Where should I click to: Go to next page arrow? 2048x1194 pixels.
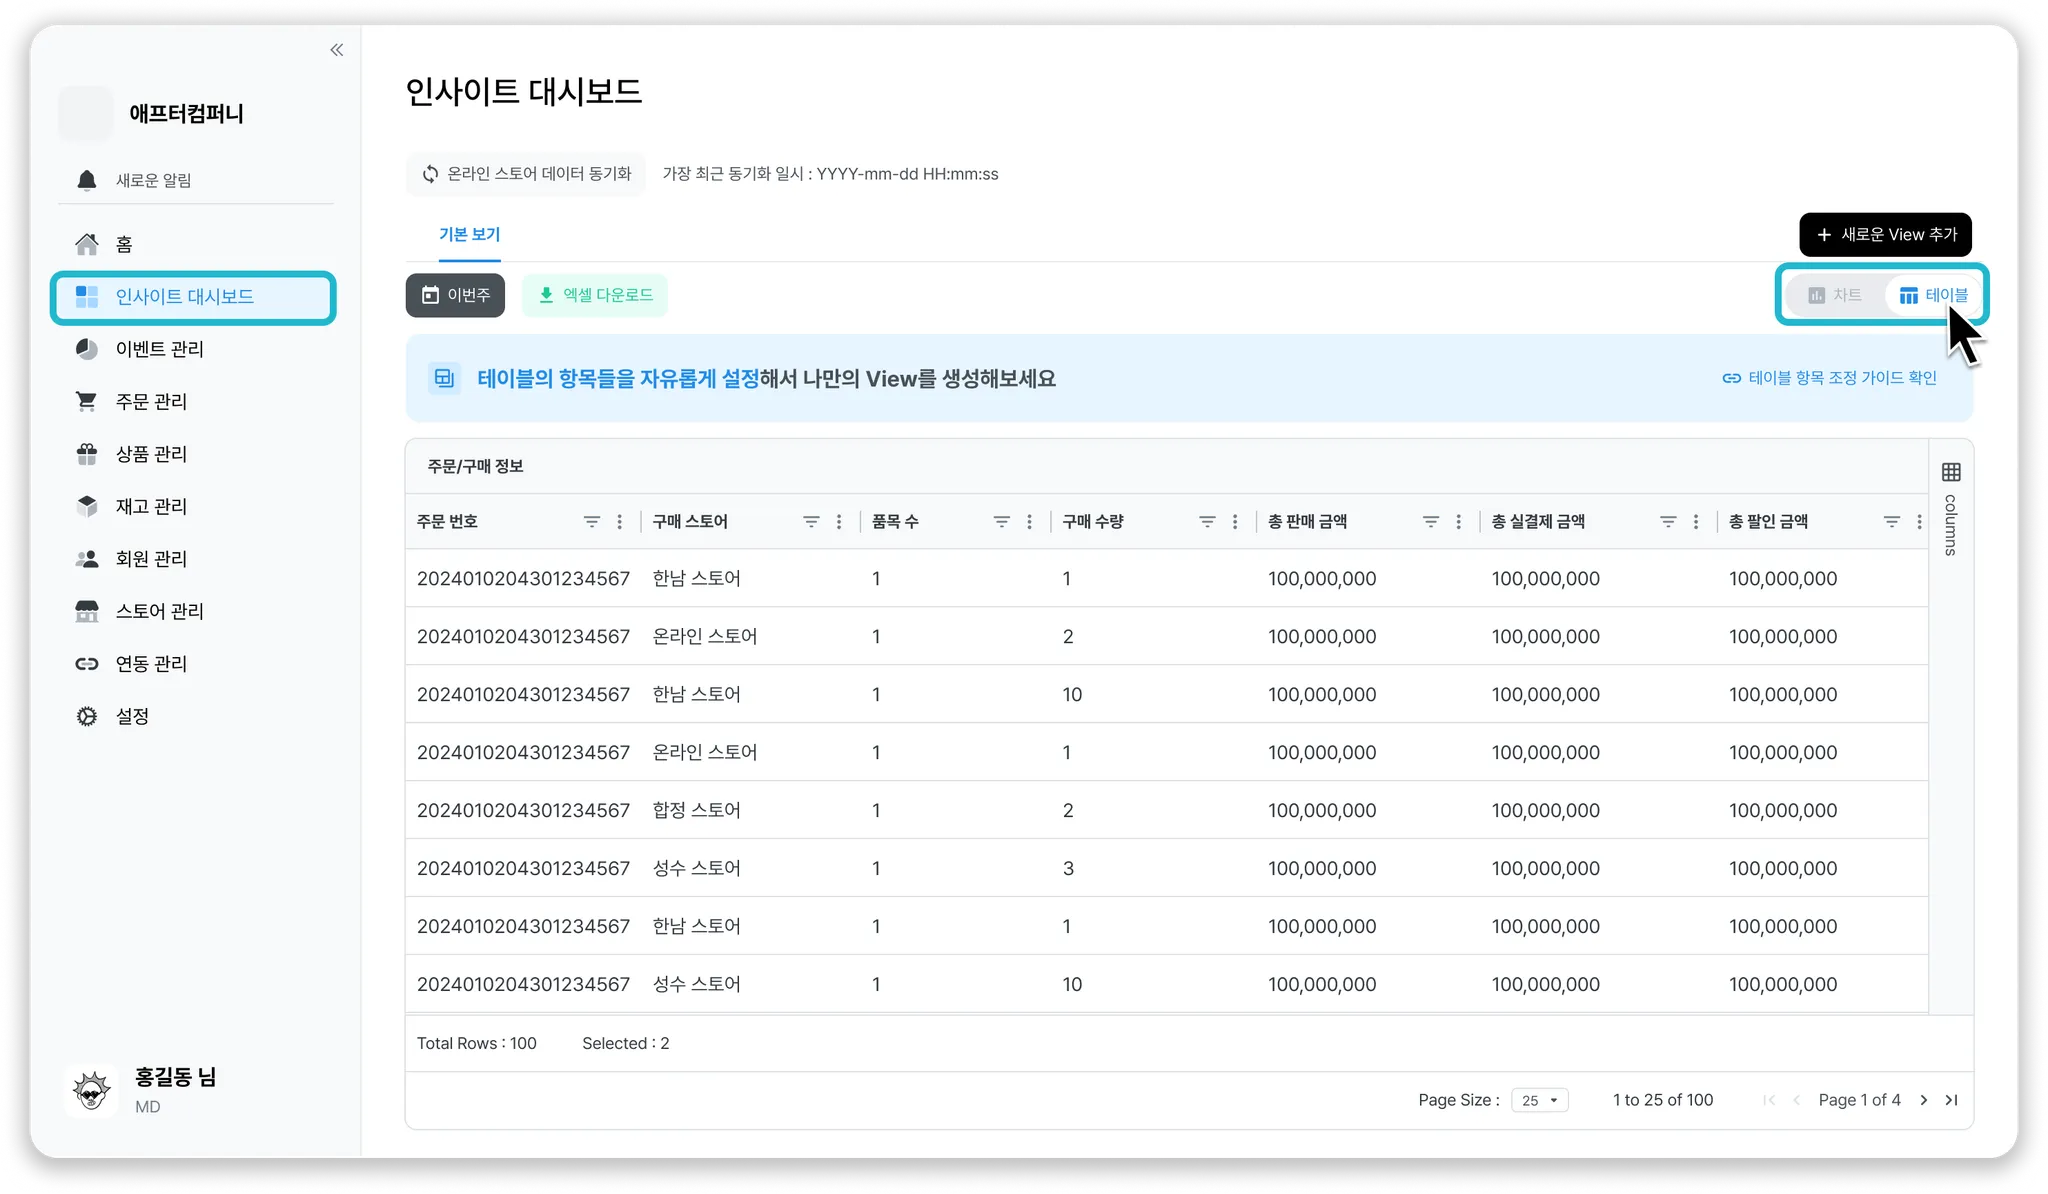(x=1924, y=1100)
